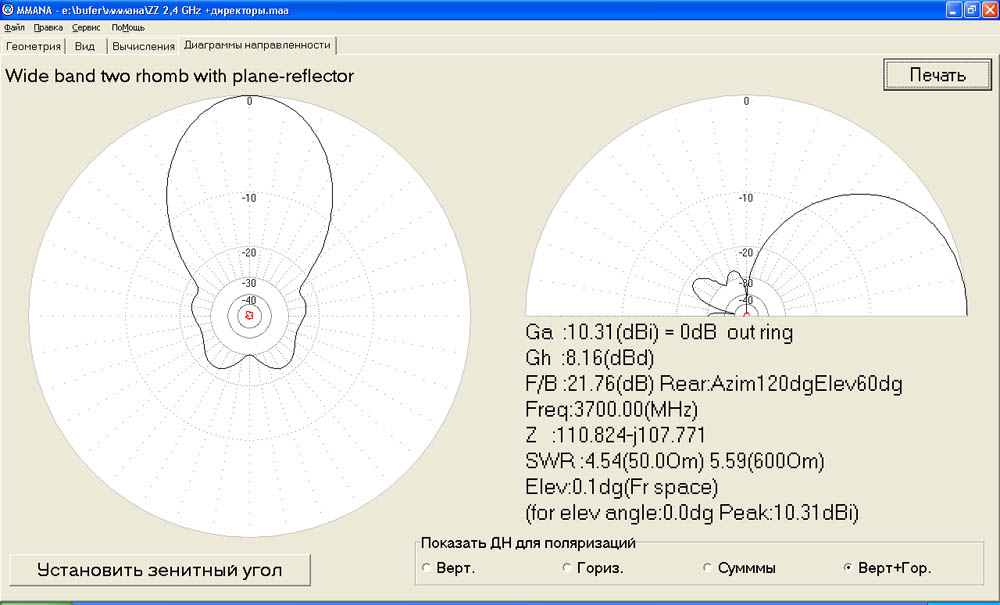
Task: Switch to the Геометрия tab
Action: [x=33, y=46]
